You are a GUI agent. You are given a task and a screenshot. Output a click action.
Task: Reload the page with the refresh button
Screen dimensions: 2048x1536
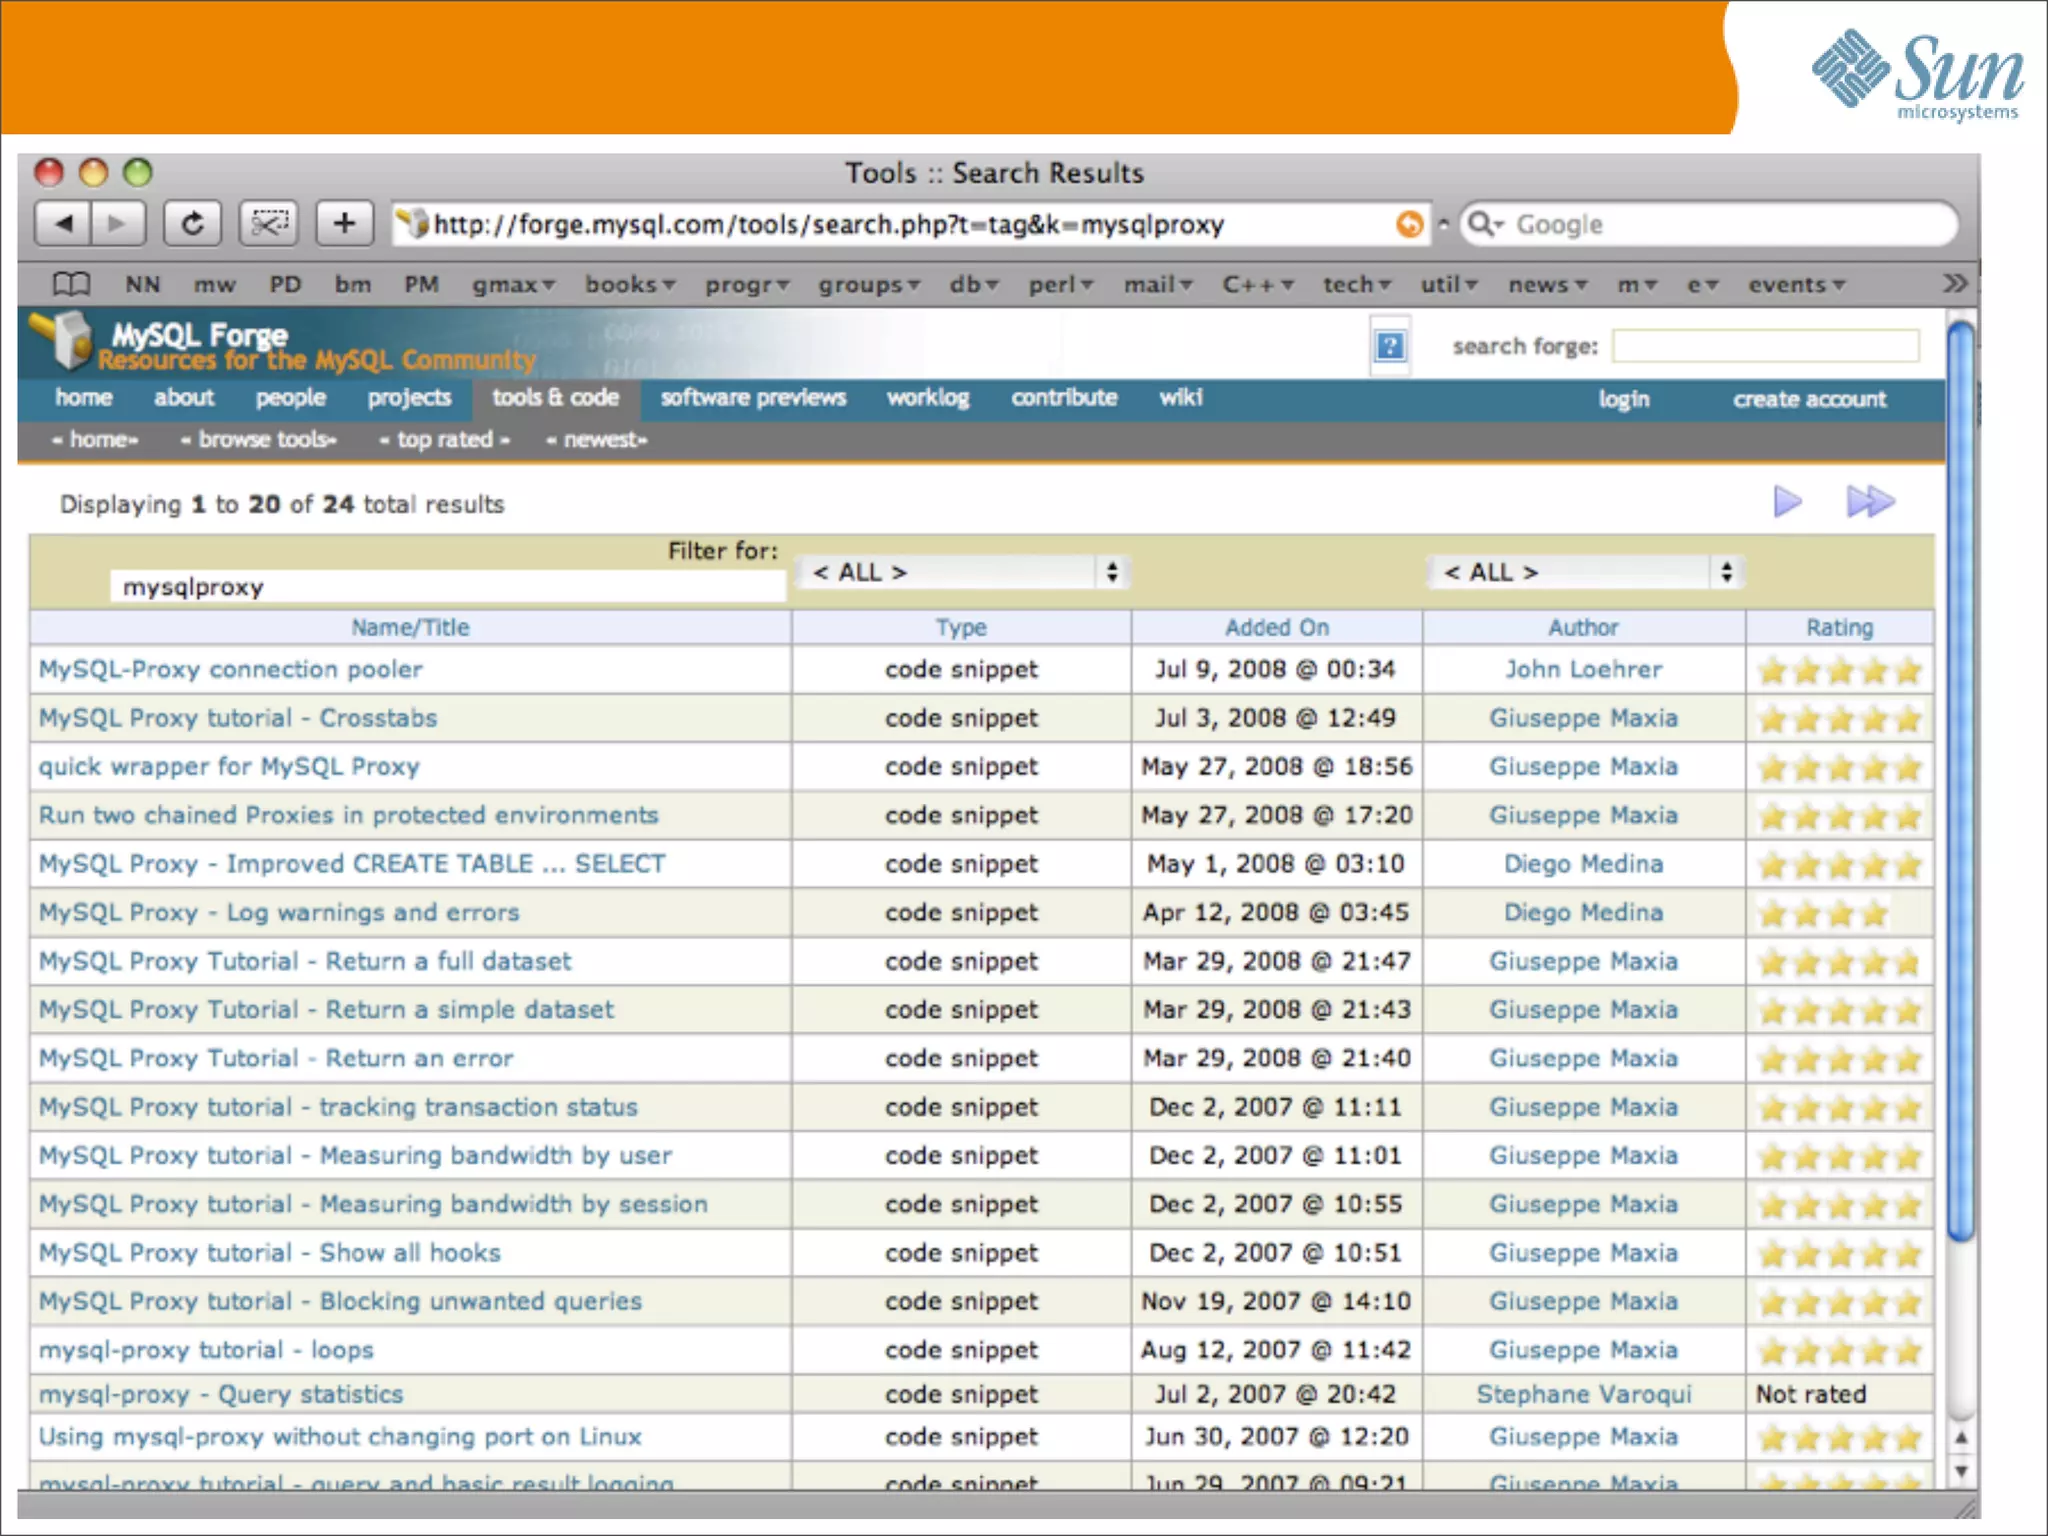[192, 223]
